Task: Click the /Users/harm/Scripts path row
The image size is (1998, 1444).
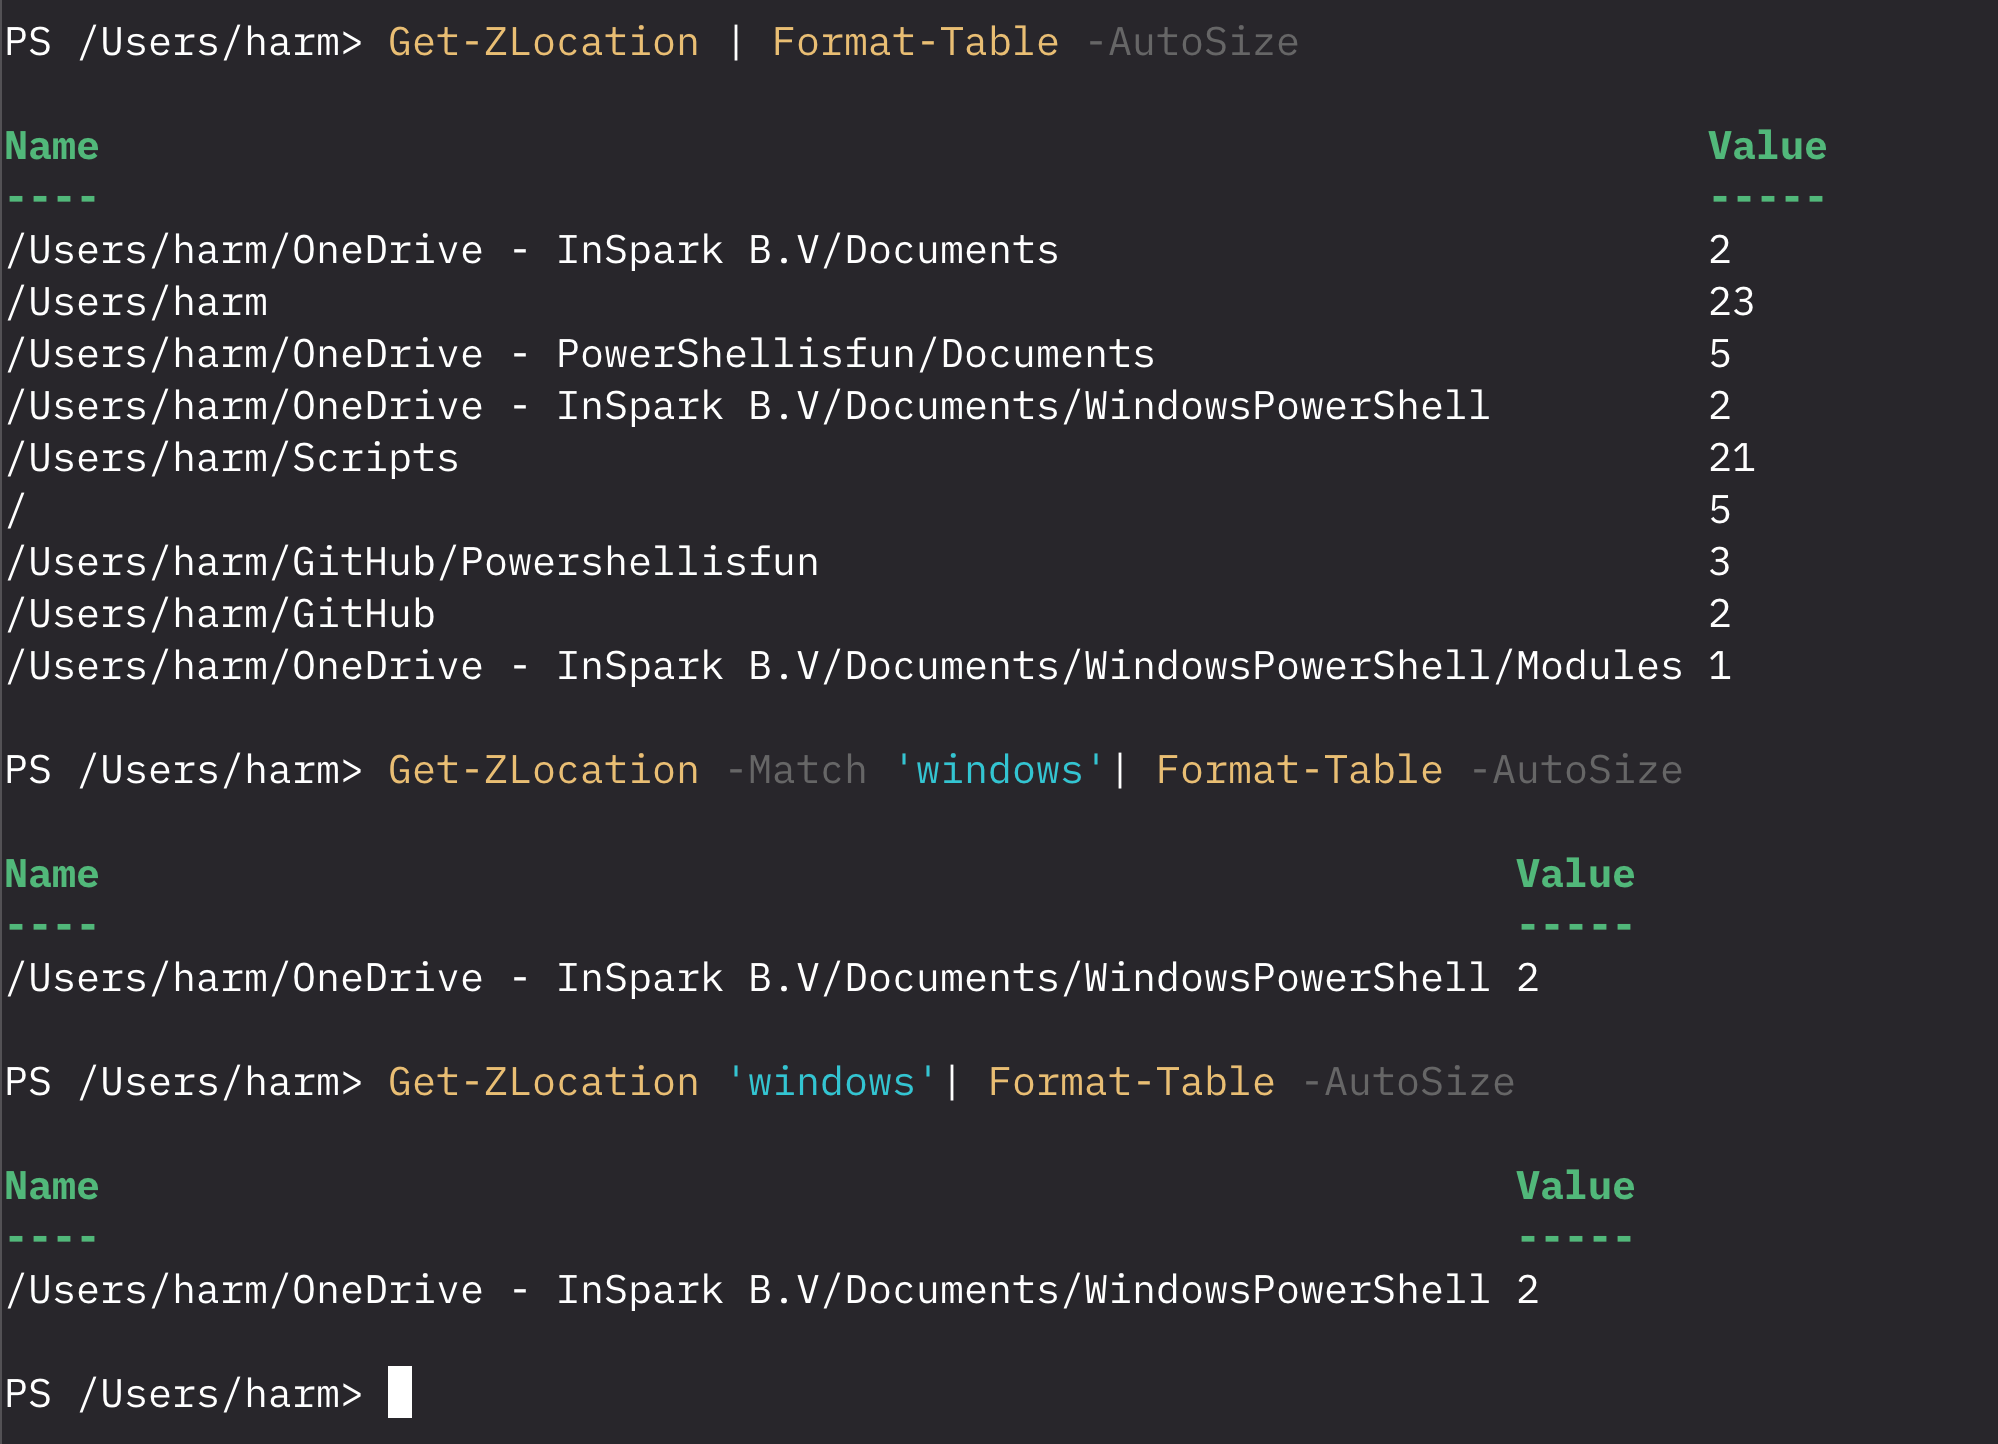Action: (232, 459)
